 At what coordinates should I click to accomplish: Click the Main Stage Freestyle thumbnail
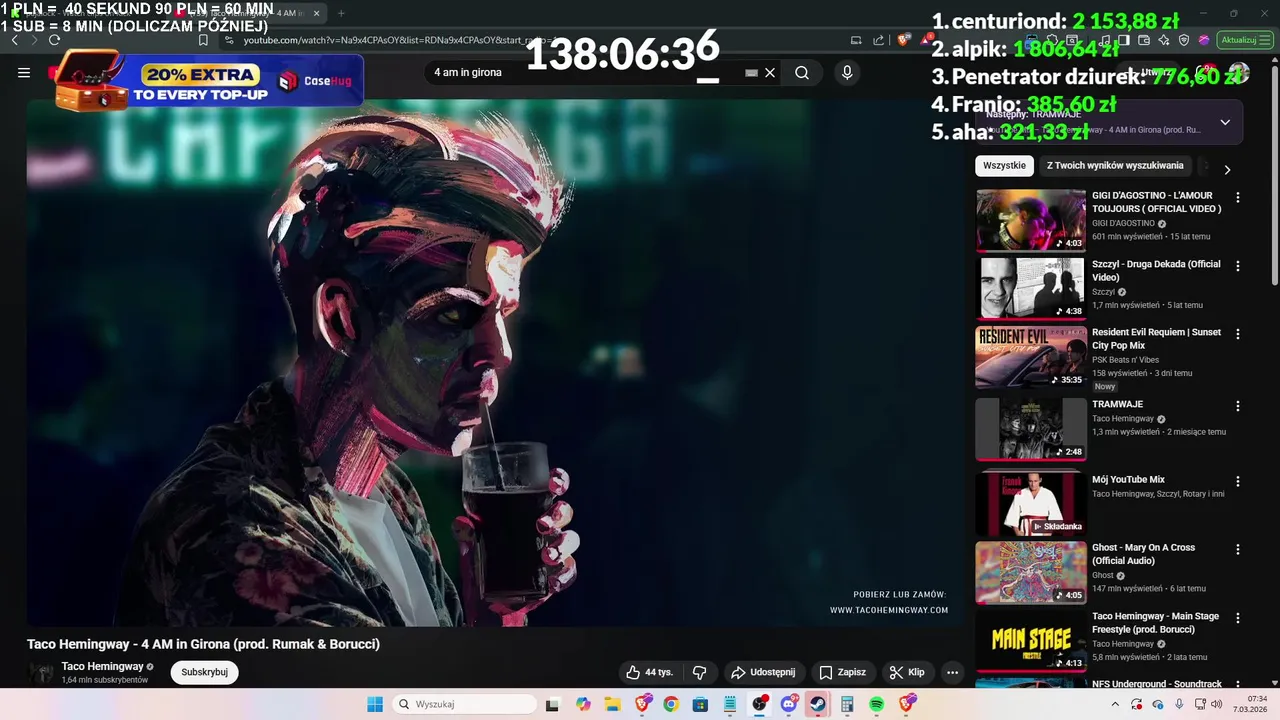pos(1031,641)
